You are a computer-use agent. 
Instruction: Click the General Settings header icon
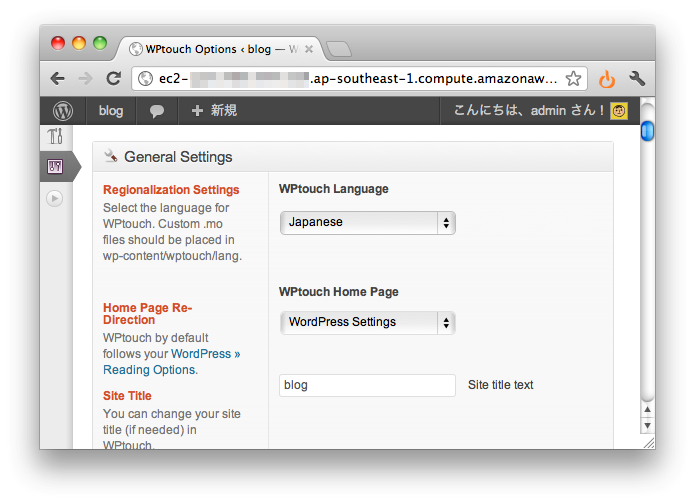click(110, 156)
